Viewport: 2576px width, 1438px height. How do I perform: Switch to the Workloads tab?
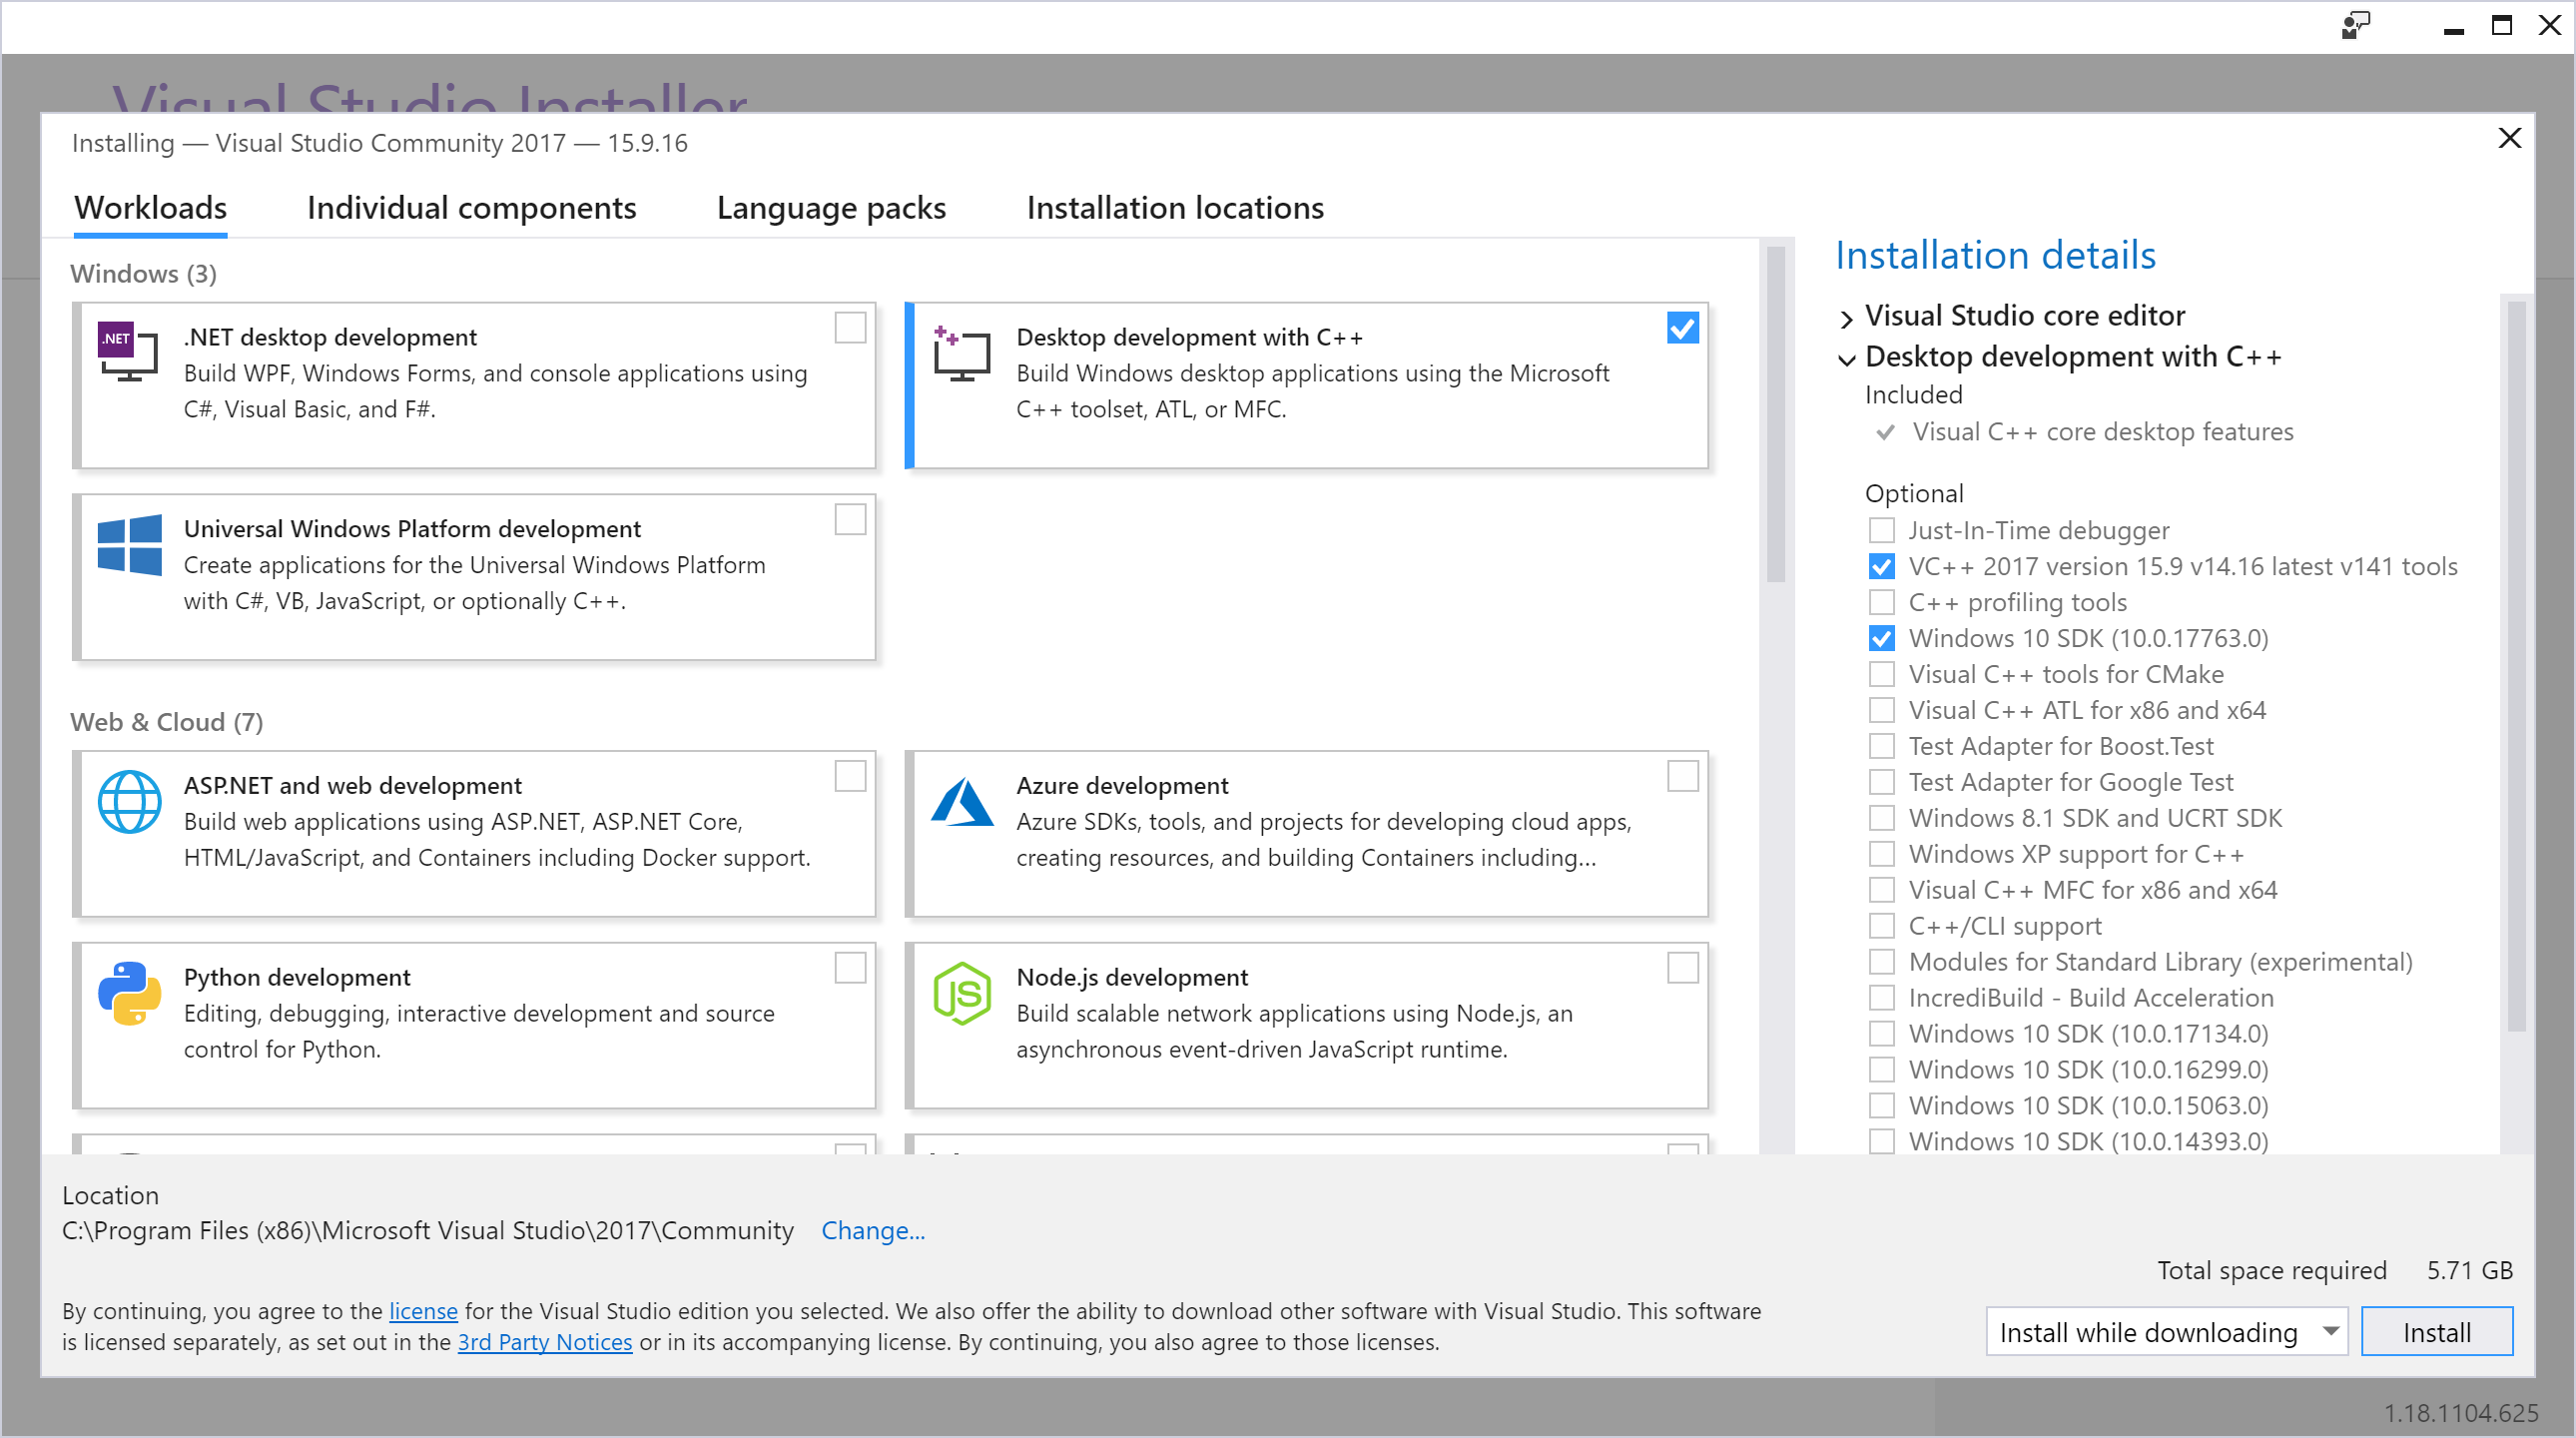tap(150, 208)
